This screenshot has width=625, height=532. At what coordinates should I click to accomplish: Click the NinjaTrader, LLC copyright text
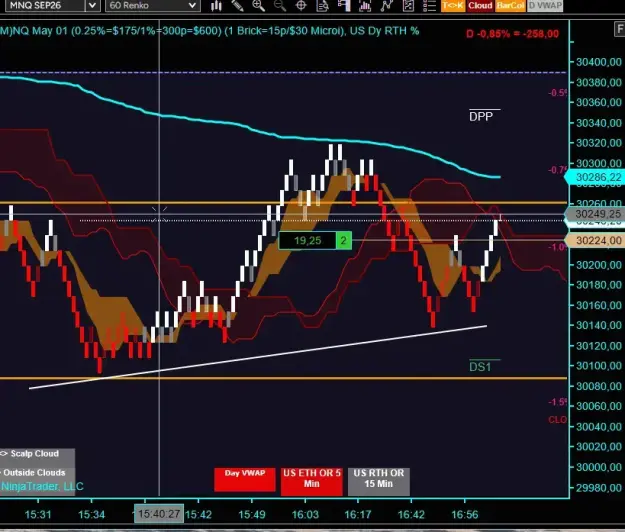coord(42,486)
